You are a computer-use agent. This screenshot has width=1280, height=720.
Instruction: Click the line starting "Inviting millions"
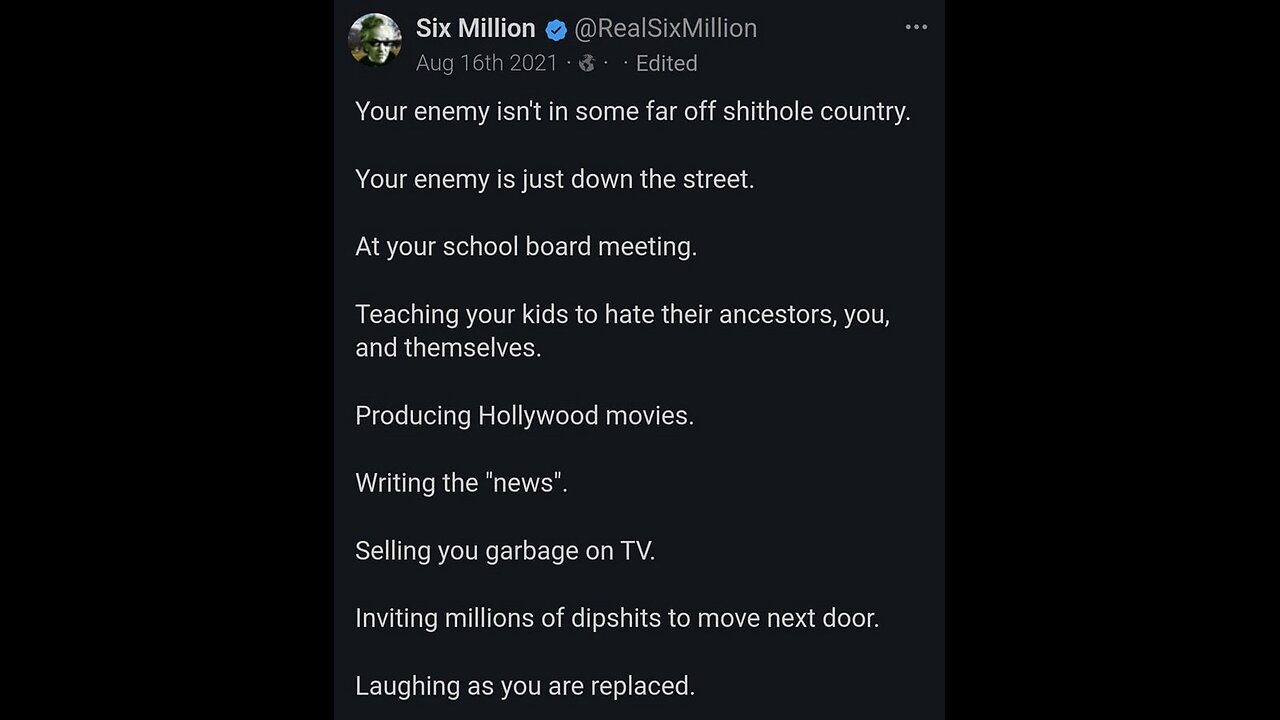(617, 618)
